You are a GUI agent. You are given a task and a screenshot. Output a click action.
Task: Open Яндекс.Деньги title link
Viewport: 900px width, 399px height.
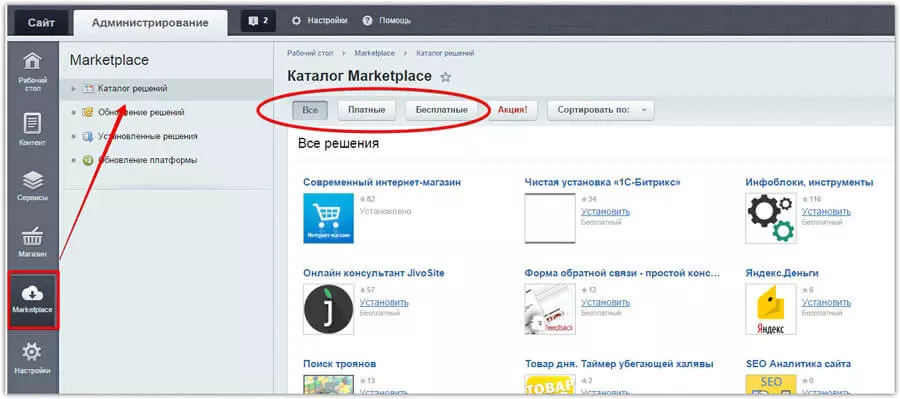coord(782,273)
